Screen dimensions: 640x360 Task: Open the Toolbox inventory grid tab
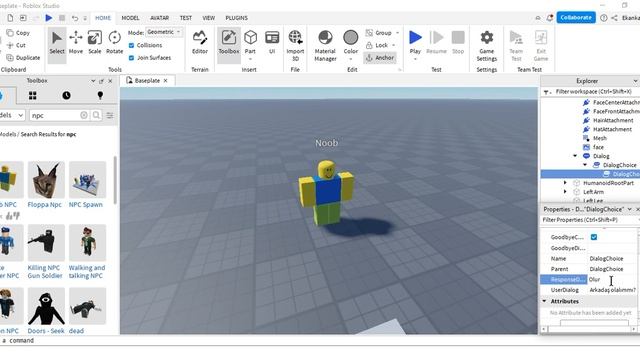coord(33,96)
